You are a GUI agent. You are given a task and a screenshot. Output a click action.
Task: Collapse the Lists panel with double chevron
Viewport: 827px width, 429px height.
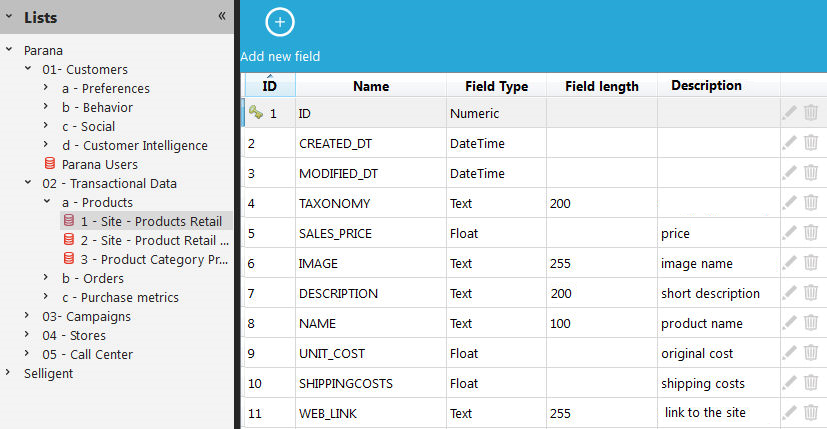pos(222,16)
